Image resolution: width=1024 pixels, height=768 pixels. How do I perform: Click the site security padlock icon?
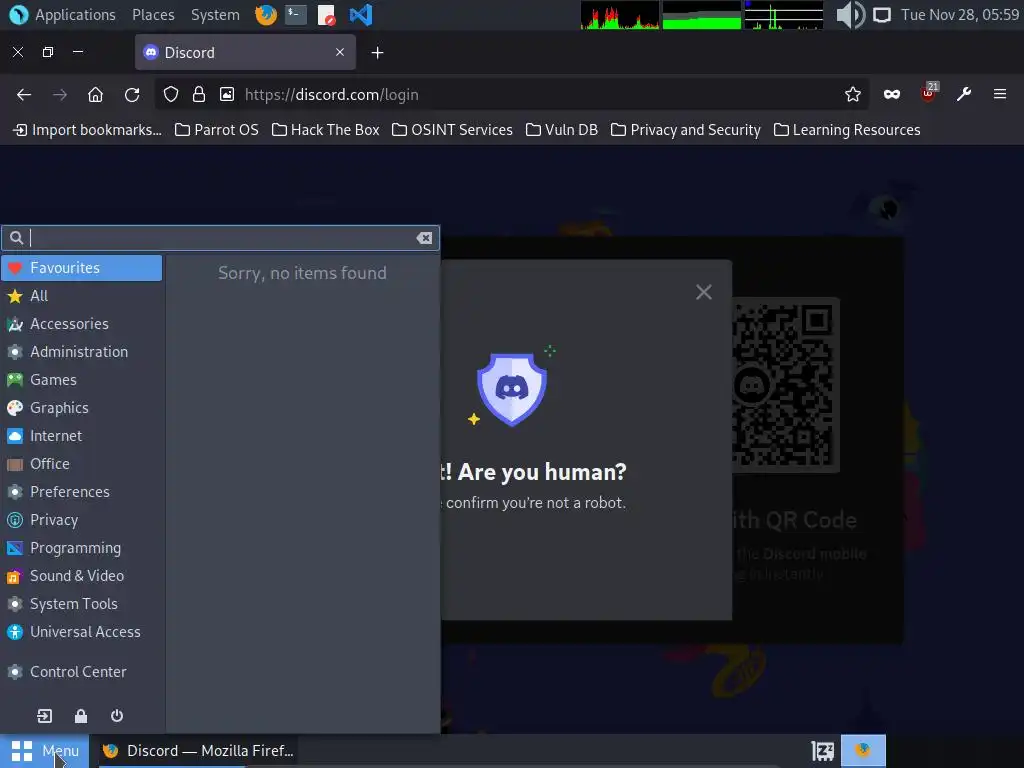click(199, 95)
